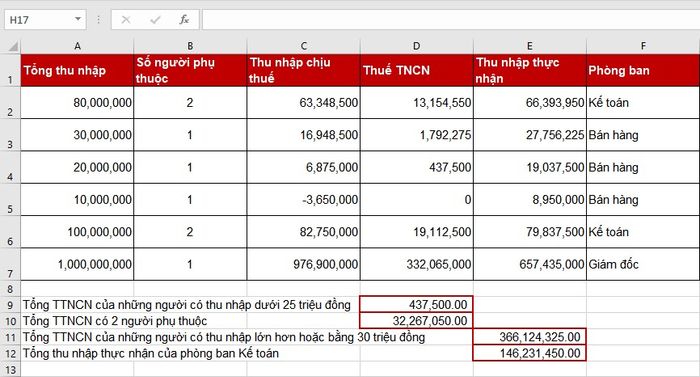Screen dimensions: 700x377
Task: Select result cell 146,231,450.00
Action: click(529, 353)
